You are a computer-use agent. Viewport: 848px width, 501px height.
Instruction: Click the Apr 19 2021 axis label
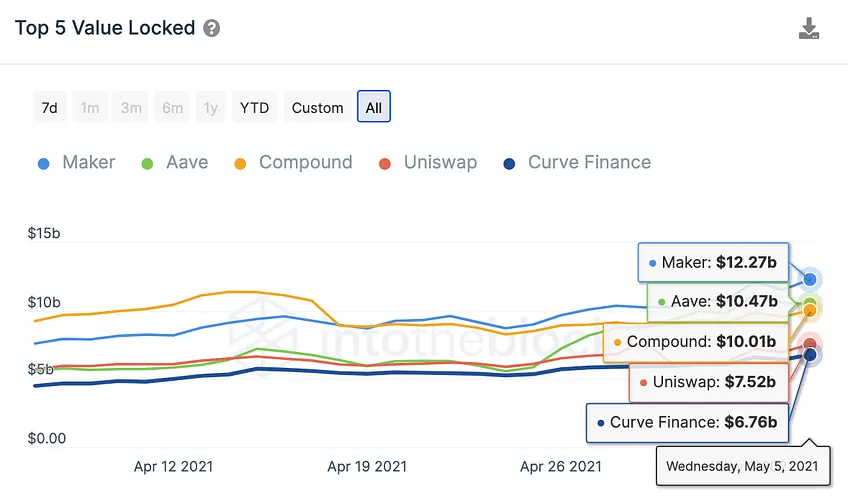tap(367, 466)
